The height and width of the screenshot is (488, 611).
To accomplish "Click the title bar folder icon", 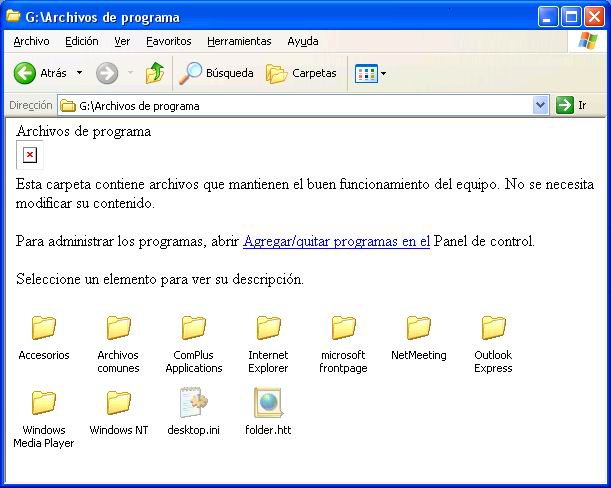I will click(14, 16).
